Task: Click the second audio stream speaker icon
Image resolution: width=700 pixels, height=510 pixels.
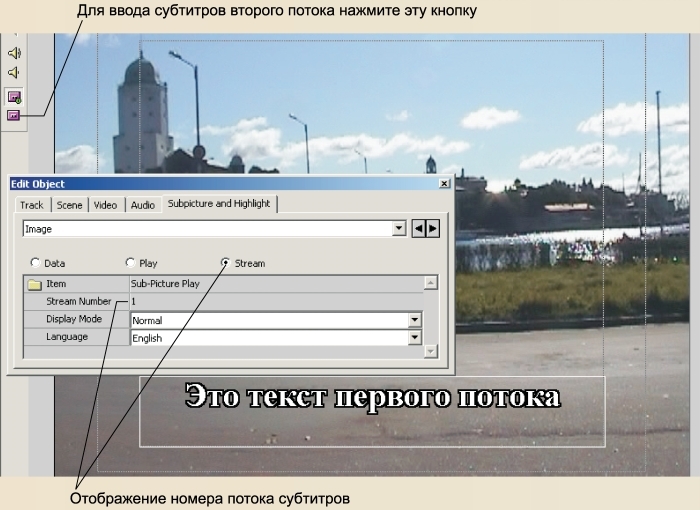Action: [13, 72]
